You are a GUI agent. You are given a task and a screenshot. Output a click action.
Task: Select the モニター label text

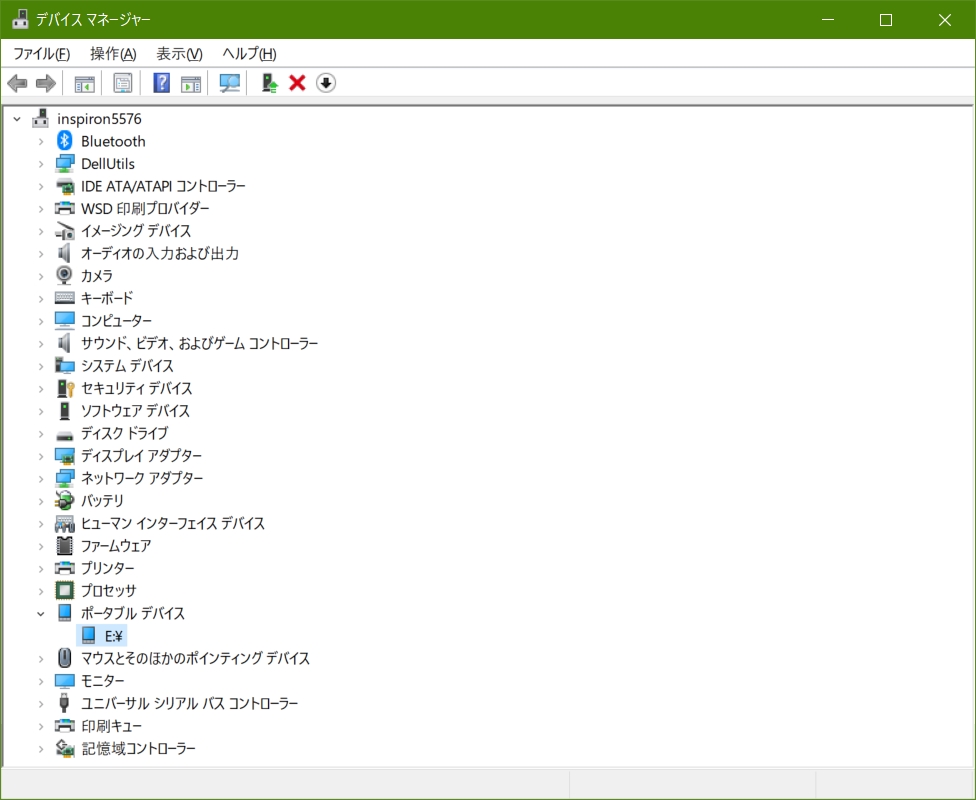pos(103,680)
